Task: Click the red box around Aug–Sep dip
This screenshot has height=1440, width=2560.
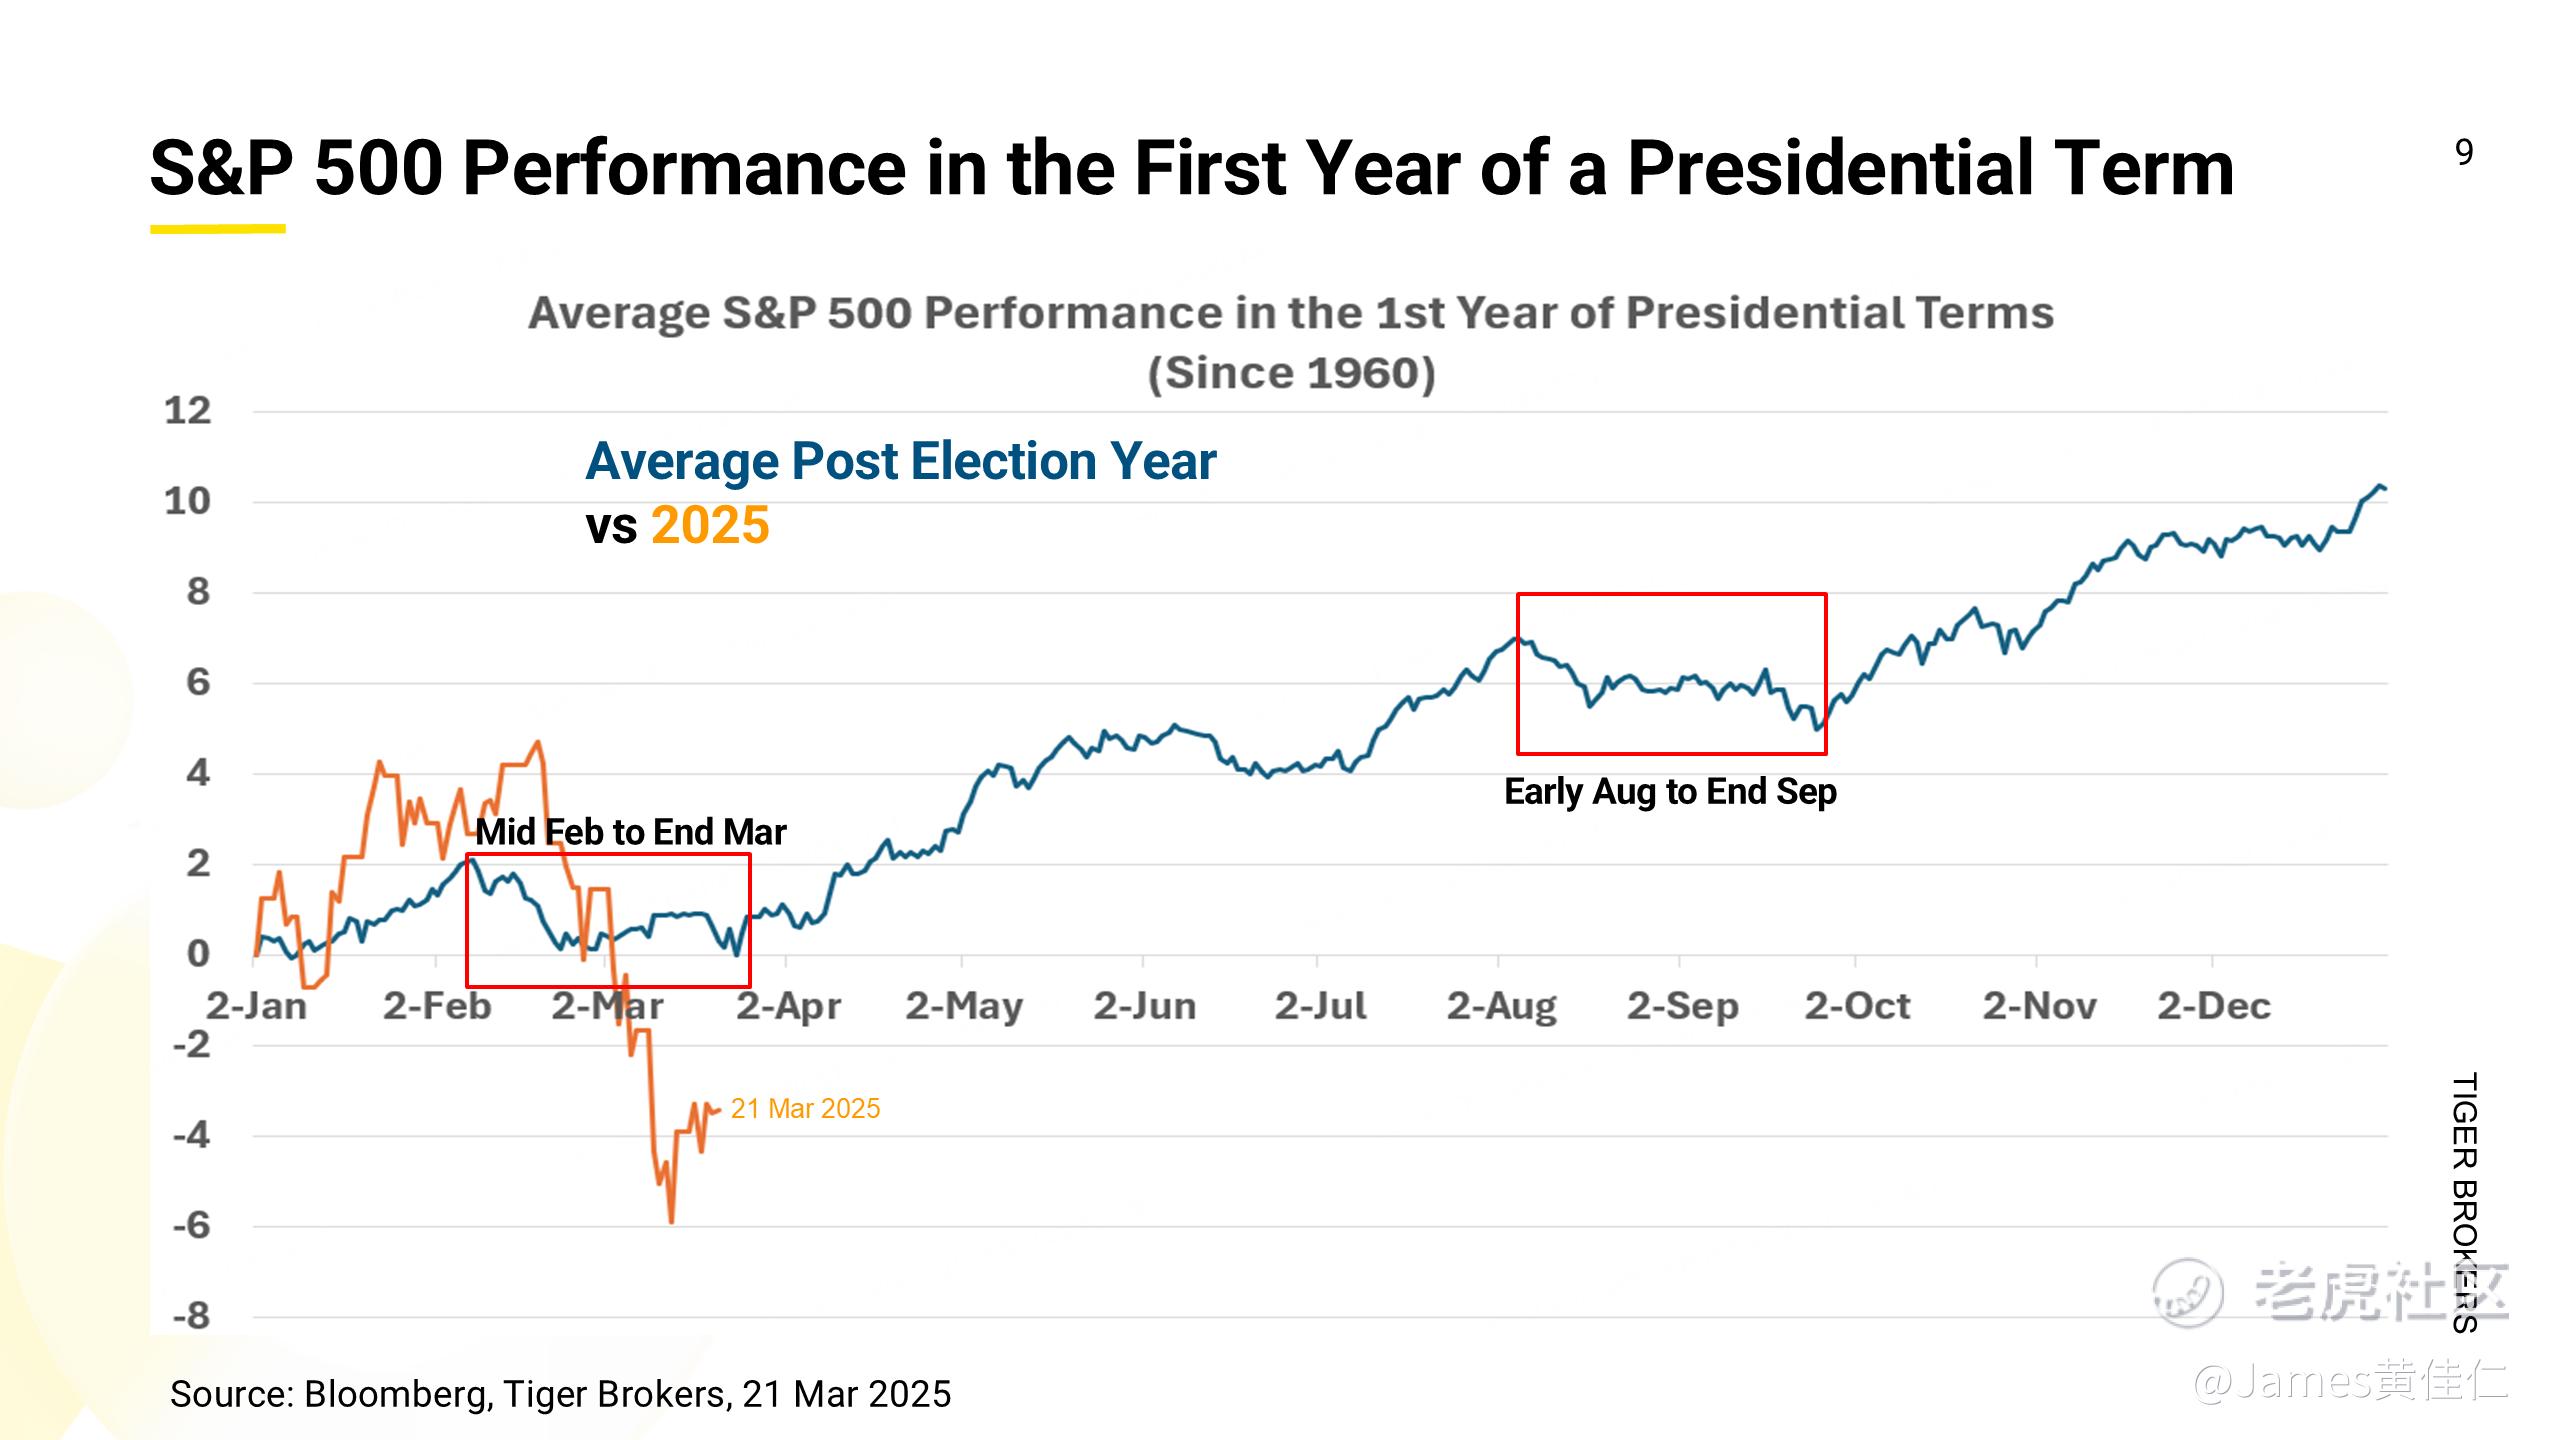Action: [1672, 673]
